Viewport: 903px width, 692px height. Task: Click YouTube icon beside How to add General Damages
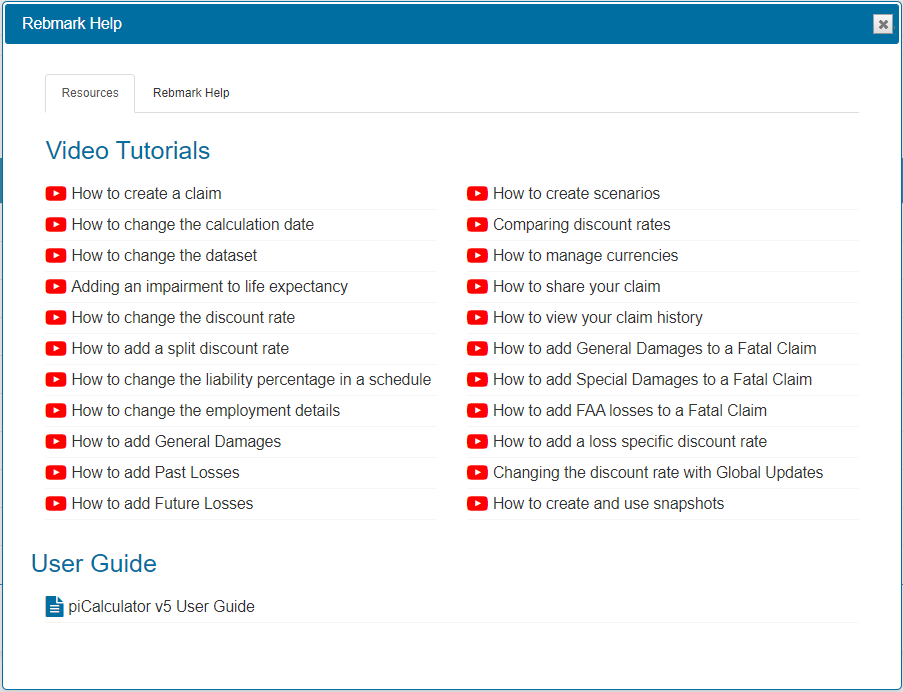pyautogui.click(x=56, y=442)
